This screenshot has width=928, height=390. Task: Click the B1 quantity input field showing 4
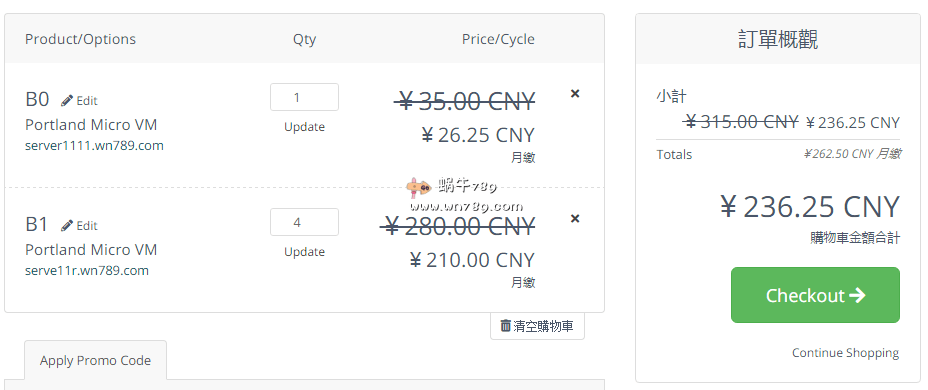coord(304,222)
